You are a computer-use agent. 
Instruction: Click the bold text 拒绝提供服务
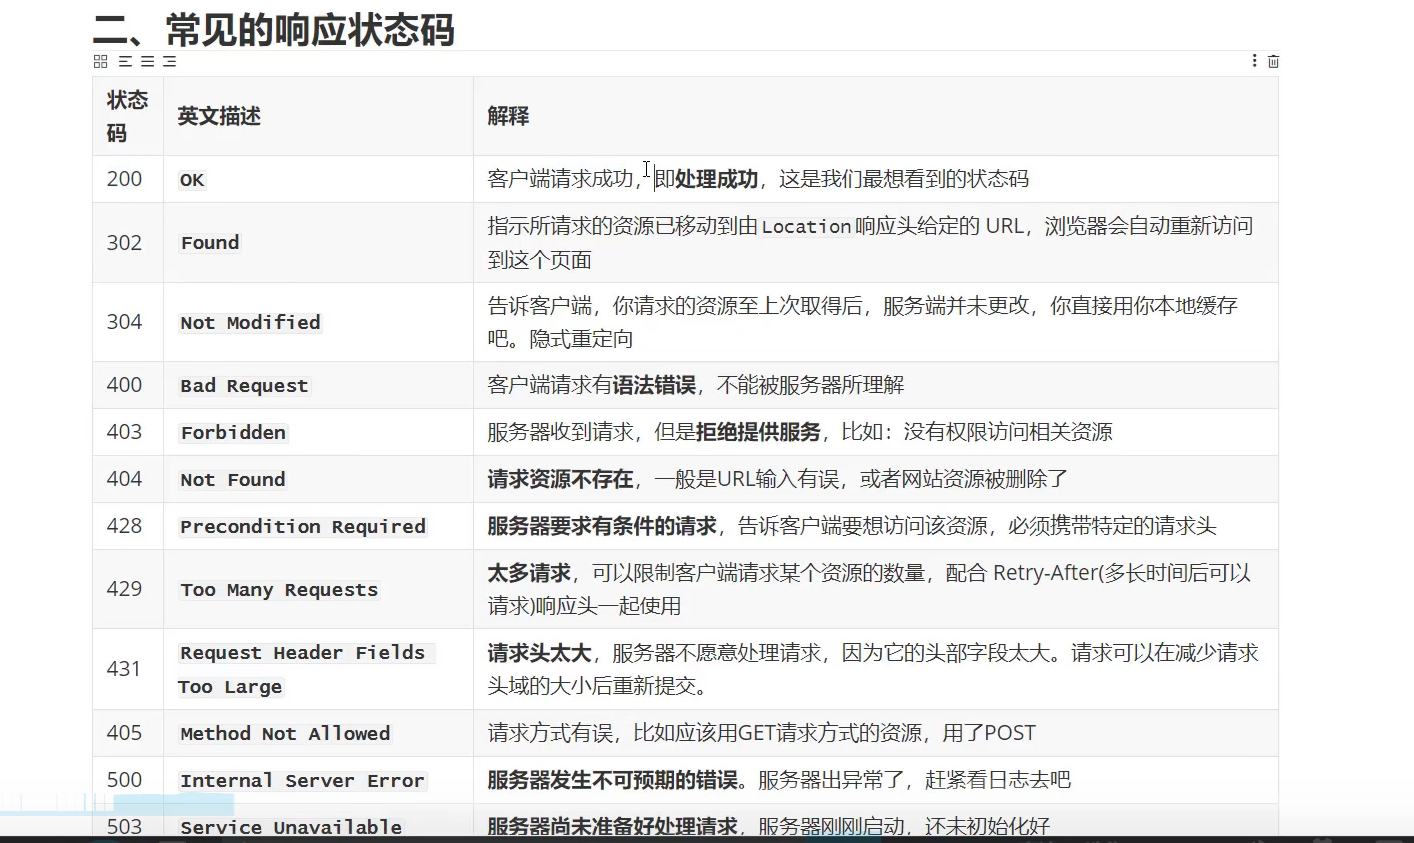click(x=758, y=432)
